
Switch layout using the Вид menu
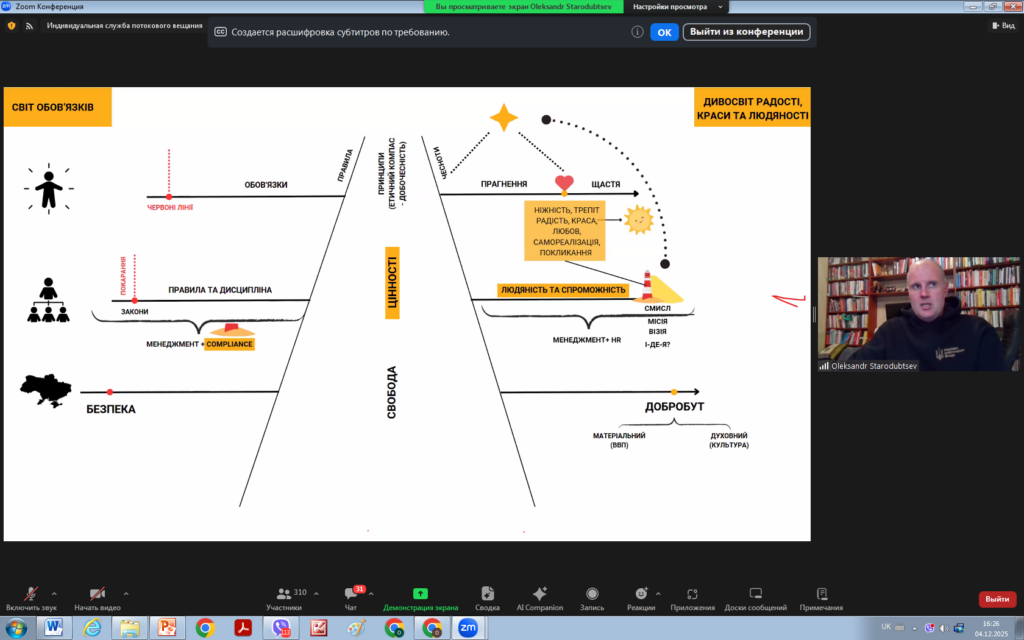pyautogui.click(x=1002, y=26)
